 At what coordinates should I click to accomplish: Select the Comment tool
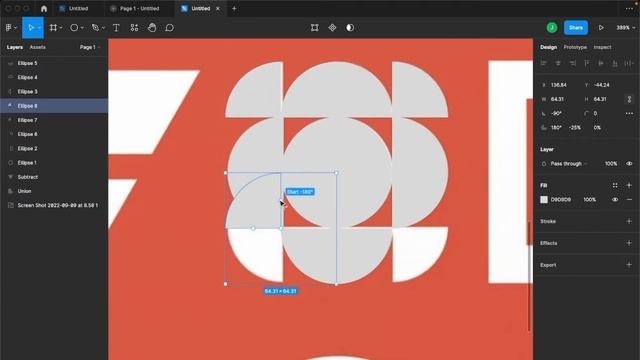pos(169,28)
